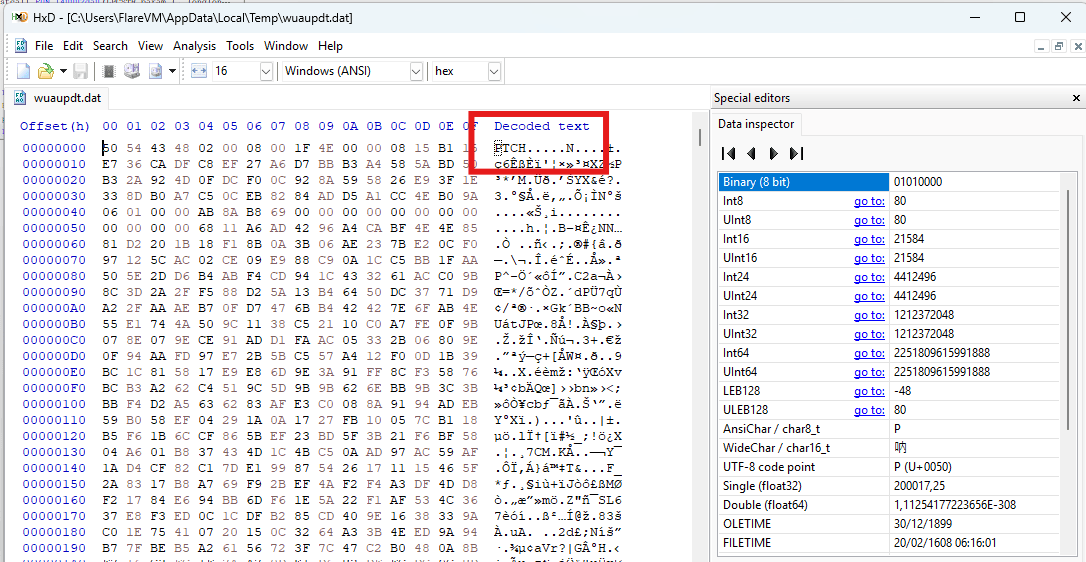
Task: Click the Open disk image icon
Action: pos(154,71)
